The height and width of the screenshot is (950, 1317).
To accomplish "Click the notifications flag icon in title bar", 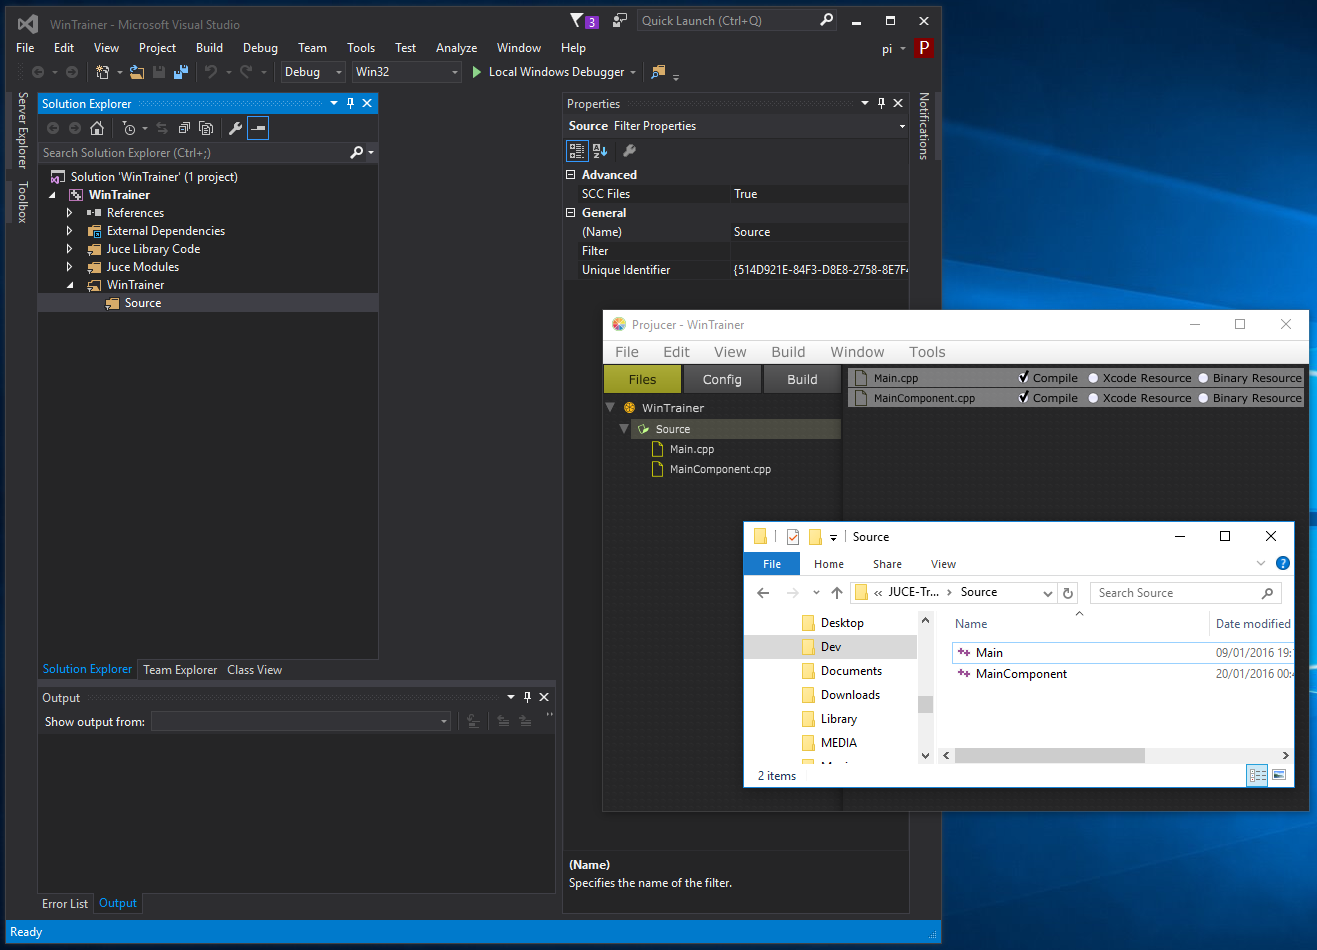I will (x=578, y=20).
